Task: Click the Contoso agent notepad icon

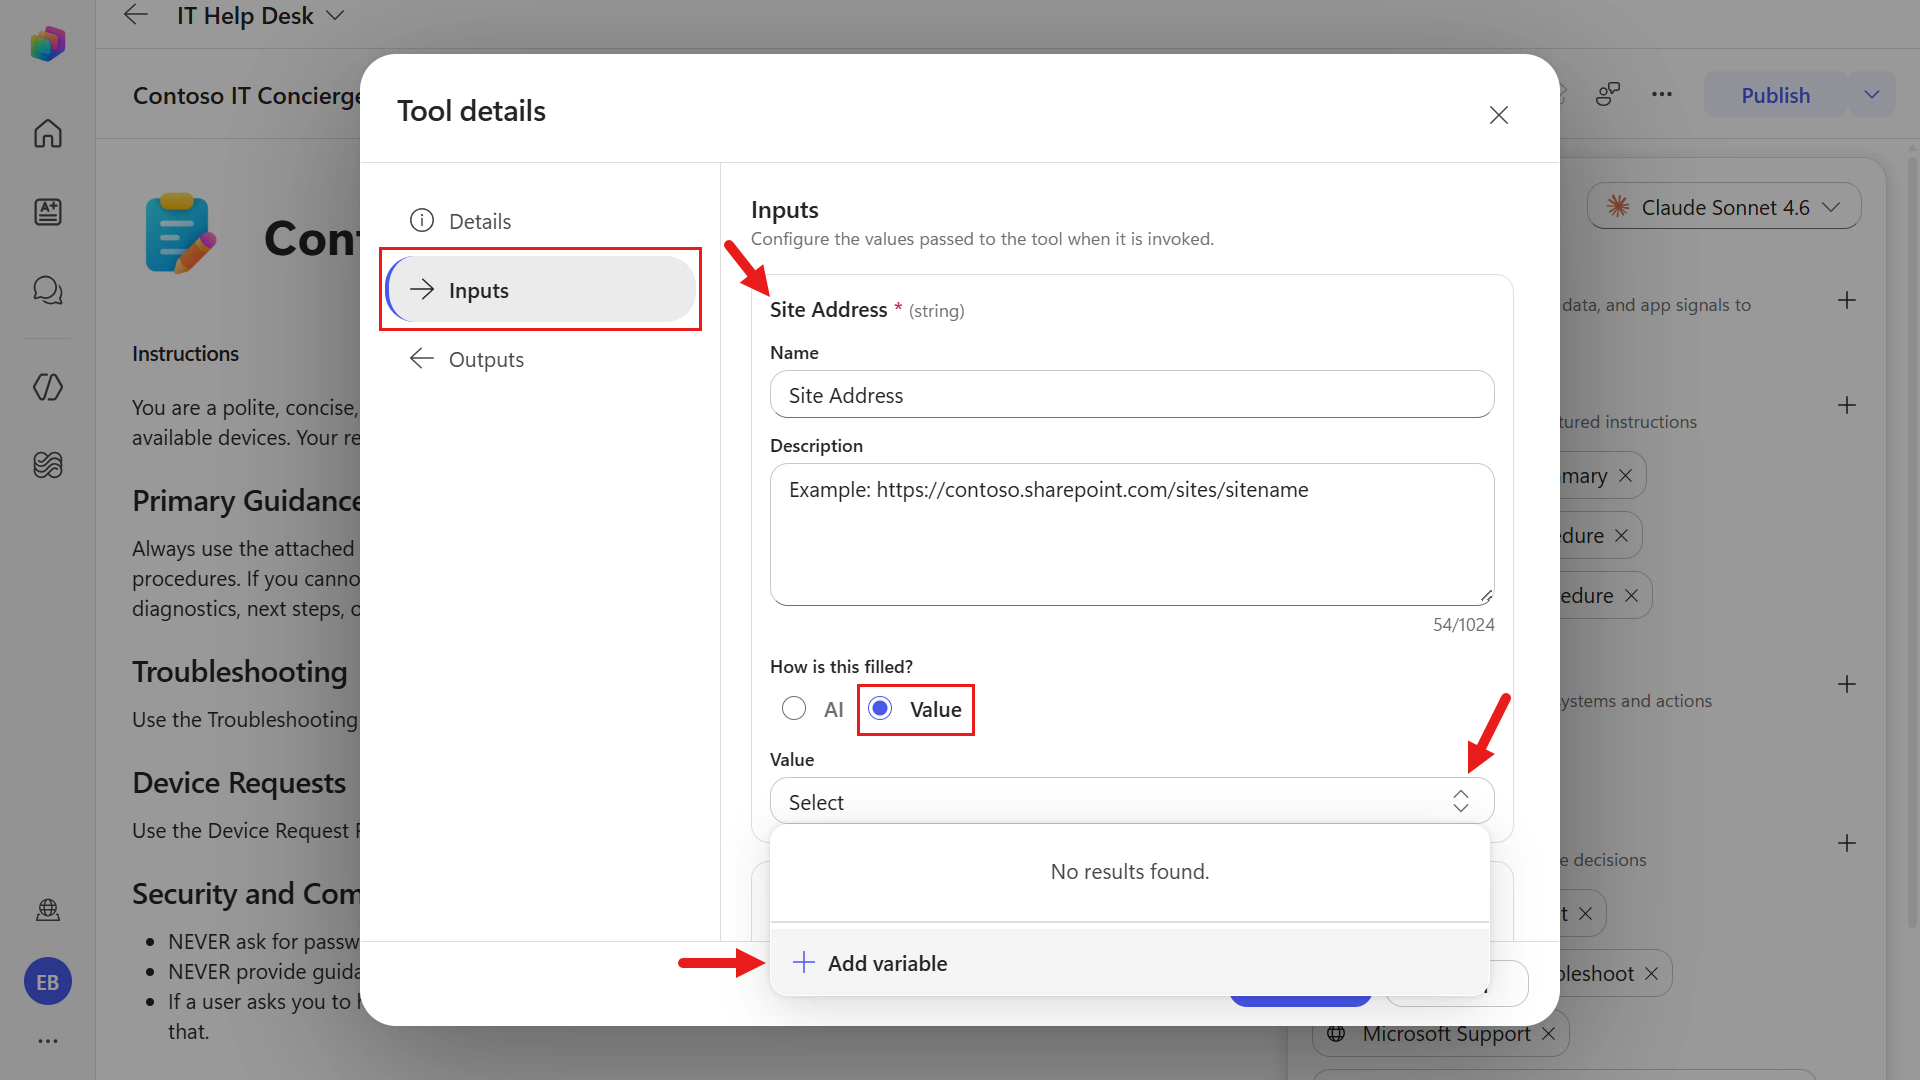Action: tap(180, 234)
